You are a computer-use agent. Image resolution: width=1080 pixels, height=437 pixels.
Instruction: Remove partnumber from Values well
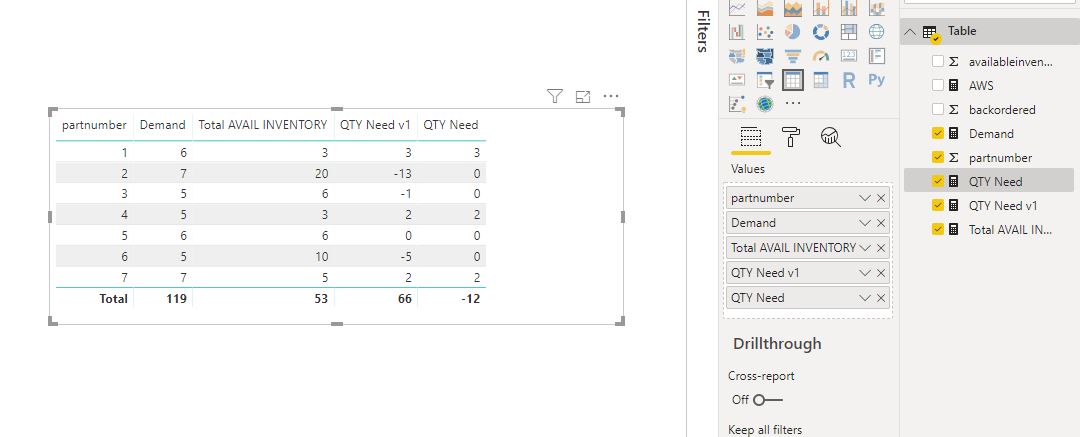coord(881,199)
